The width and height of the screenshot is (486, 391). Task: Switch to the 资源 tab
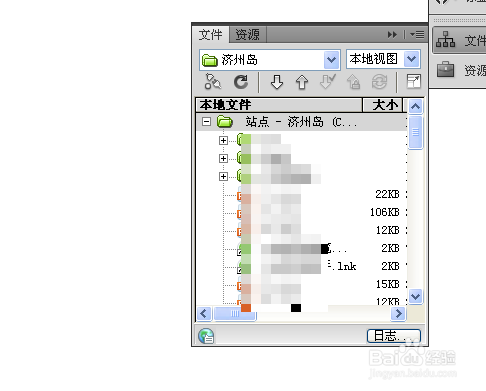[x=248, y=35]
